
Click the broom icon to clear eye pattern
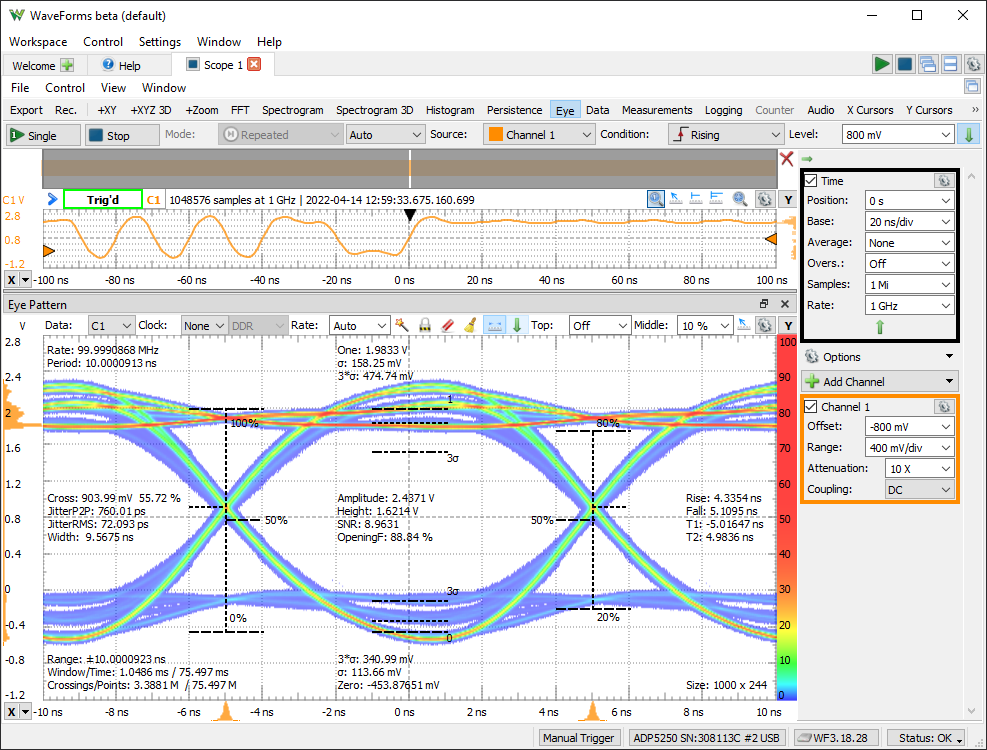[471, 325]
